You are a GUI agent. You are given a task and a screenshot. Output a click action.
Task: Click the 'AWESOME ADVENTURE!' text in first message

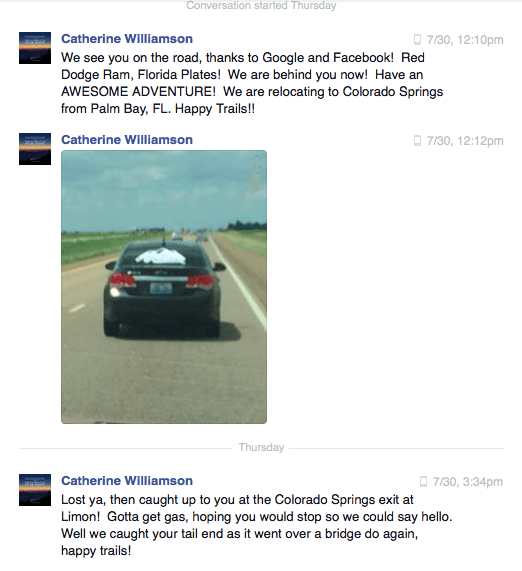coord(138,91)
